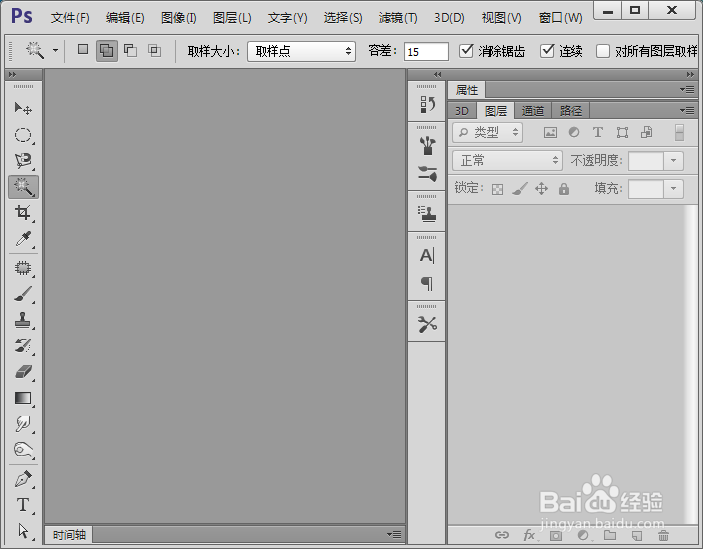Toggle the 连续 contiguous checkbox
The width and height of the screenshot is (703, 549).
coord(547,51)
